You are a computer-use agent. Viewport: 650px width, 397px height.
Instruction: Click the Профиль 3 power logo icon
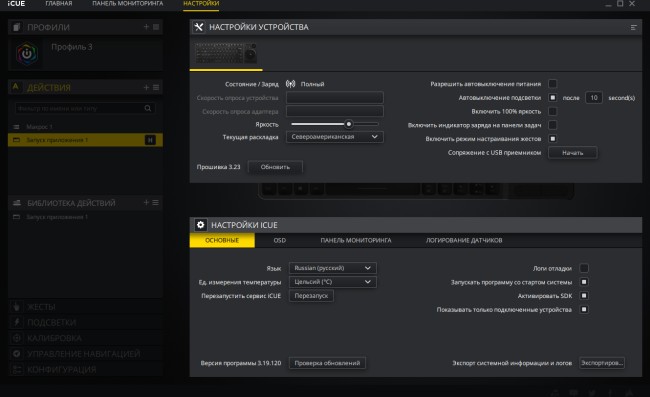[x=27, y=54]
